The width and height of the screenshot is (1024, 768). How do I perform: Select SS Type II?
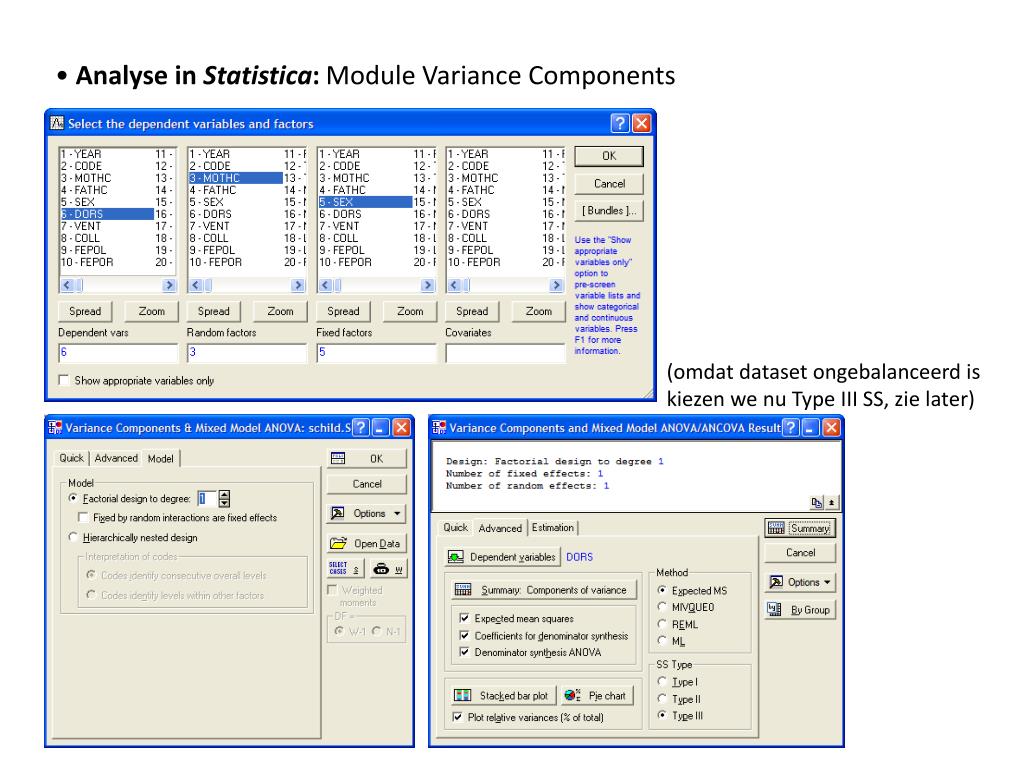click(x=662, y=699)
